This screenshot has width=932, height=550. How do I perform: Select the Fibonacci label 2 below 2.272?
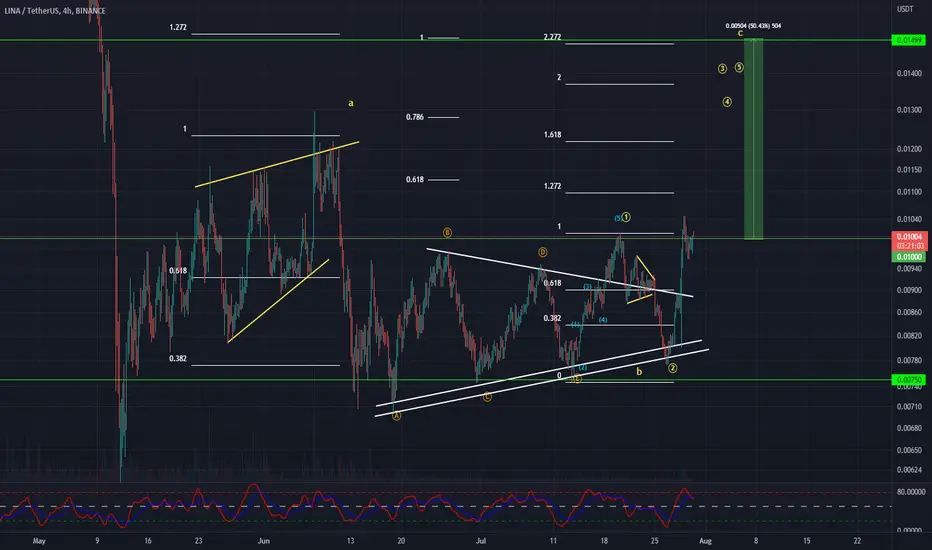point(559,77)
